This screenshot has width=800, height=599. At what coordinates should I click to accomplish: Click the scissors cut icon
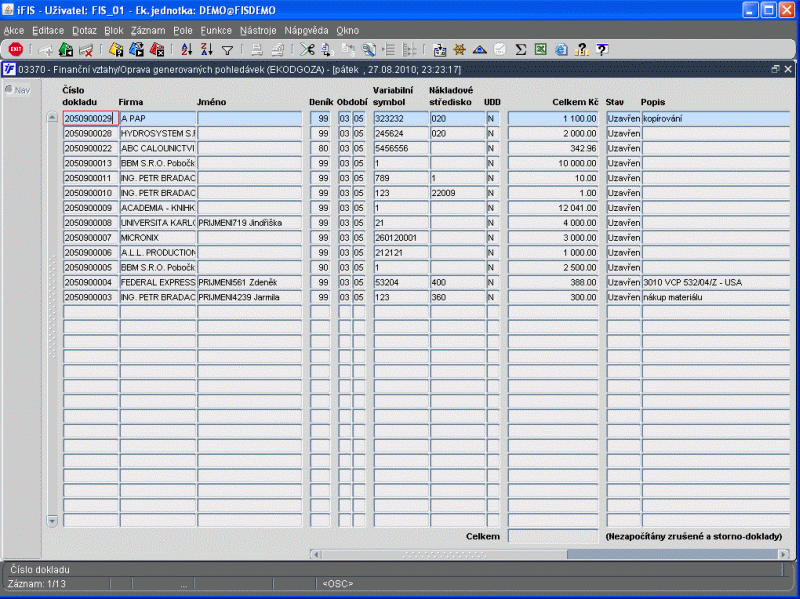click(x=307, y=49)
